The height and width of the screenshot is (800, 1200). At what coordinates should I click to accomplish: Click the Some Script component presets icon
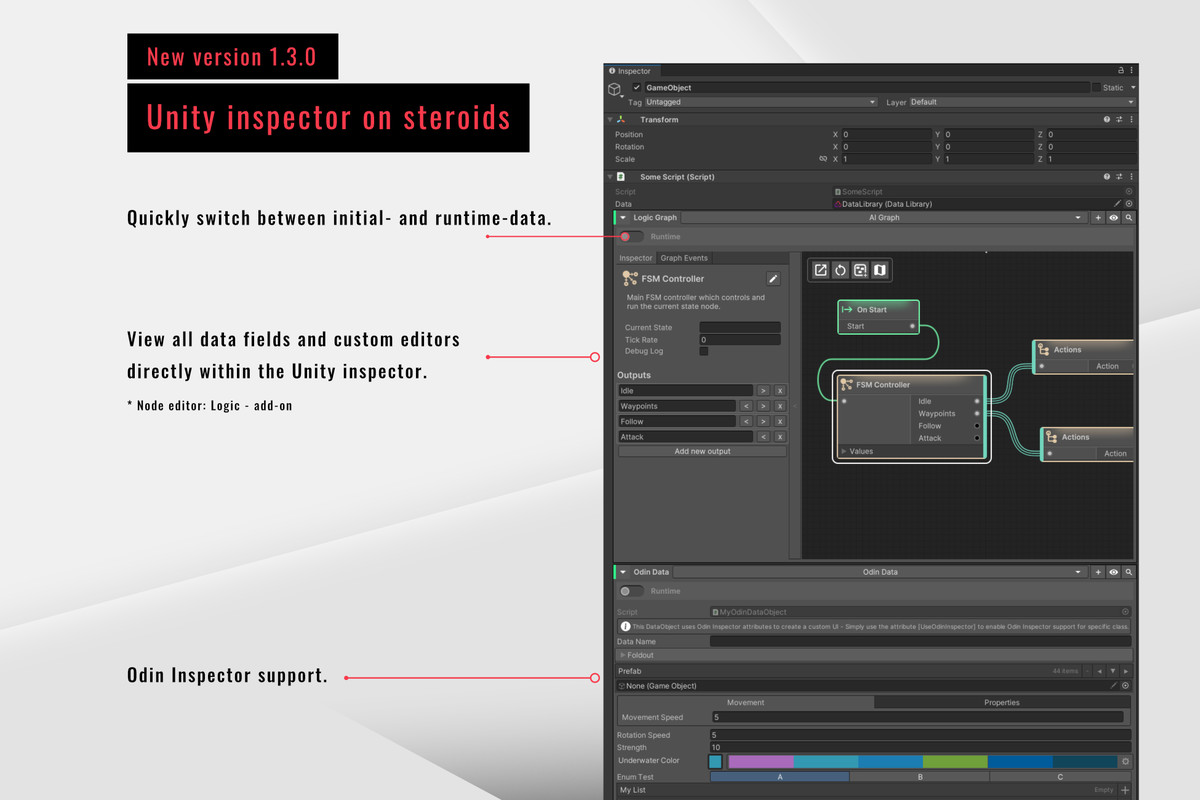[x=1119, y=177]
